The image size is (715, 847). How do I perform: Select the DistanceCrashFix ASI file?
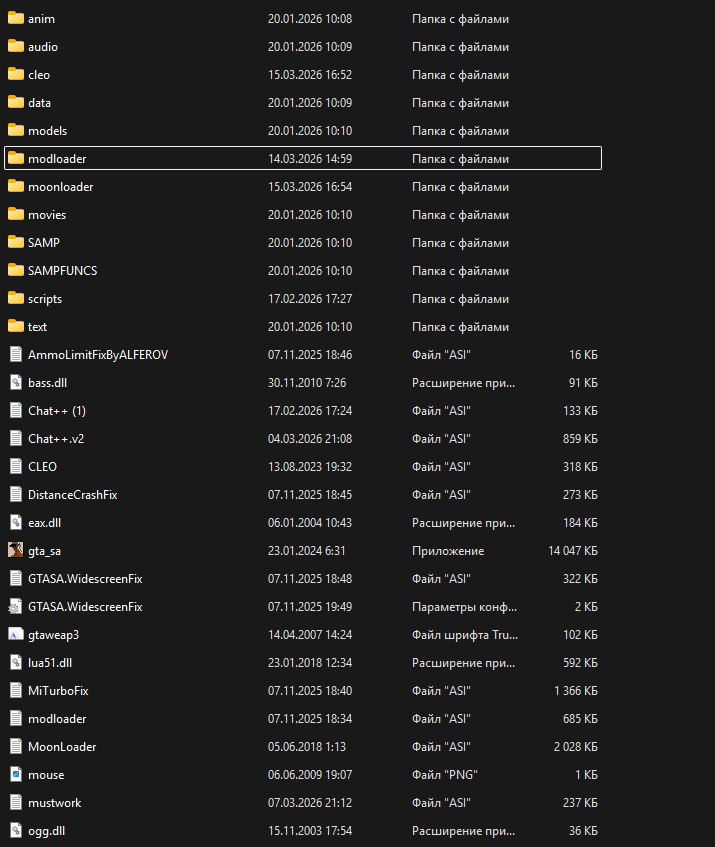point(72,495)
